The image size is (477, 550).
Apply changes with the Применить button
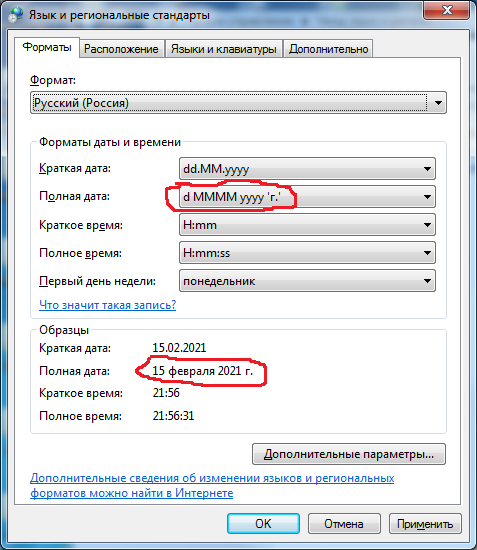425,524
